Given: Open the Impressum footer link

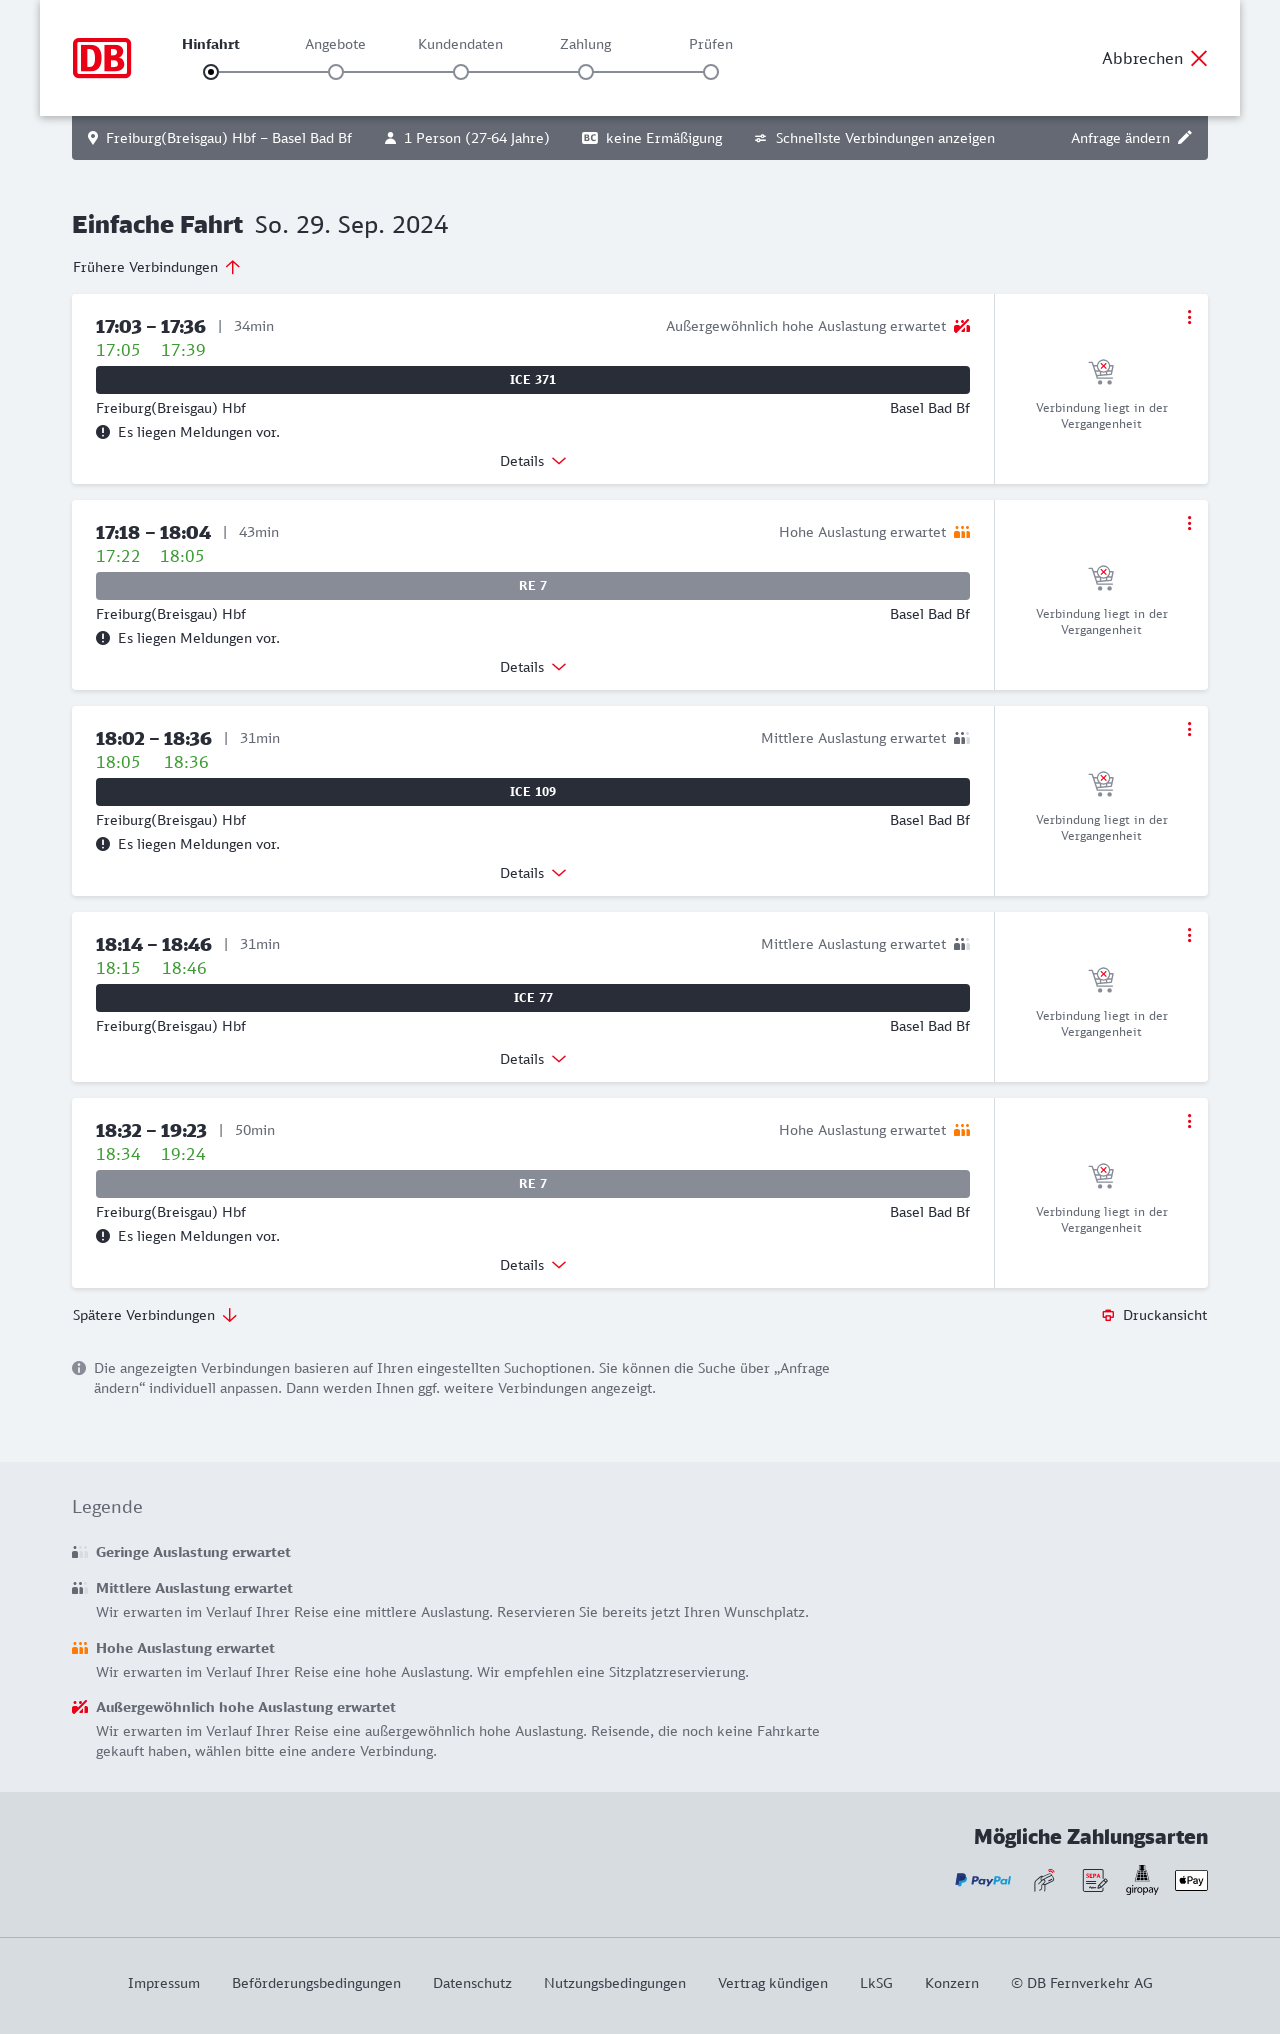Looking at the screenshot, I should (164, 1983).
